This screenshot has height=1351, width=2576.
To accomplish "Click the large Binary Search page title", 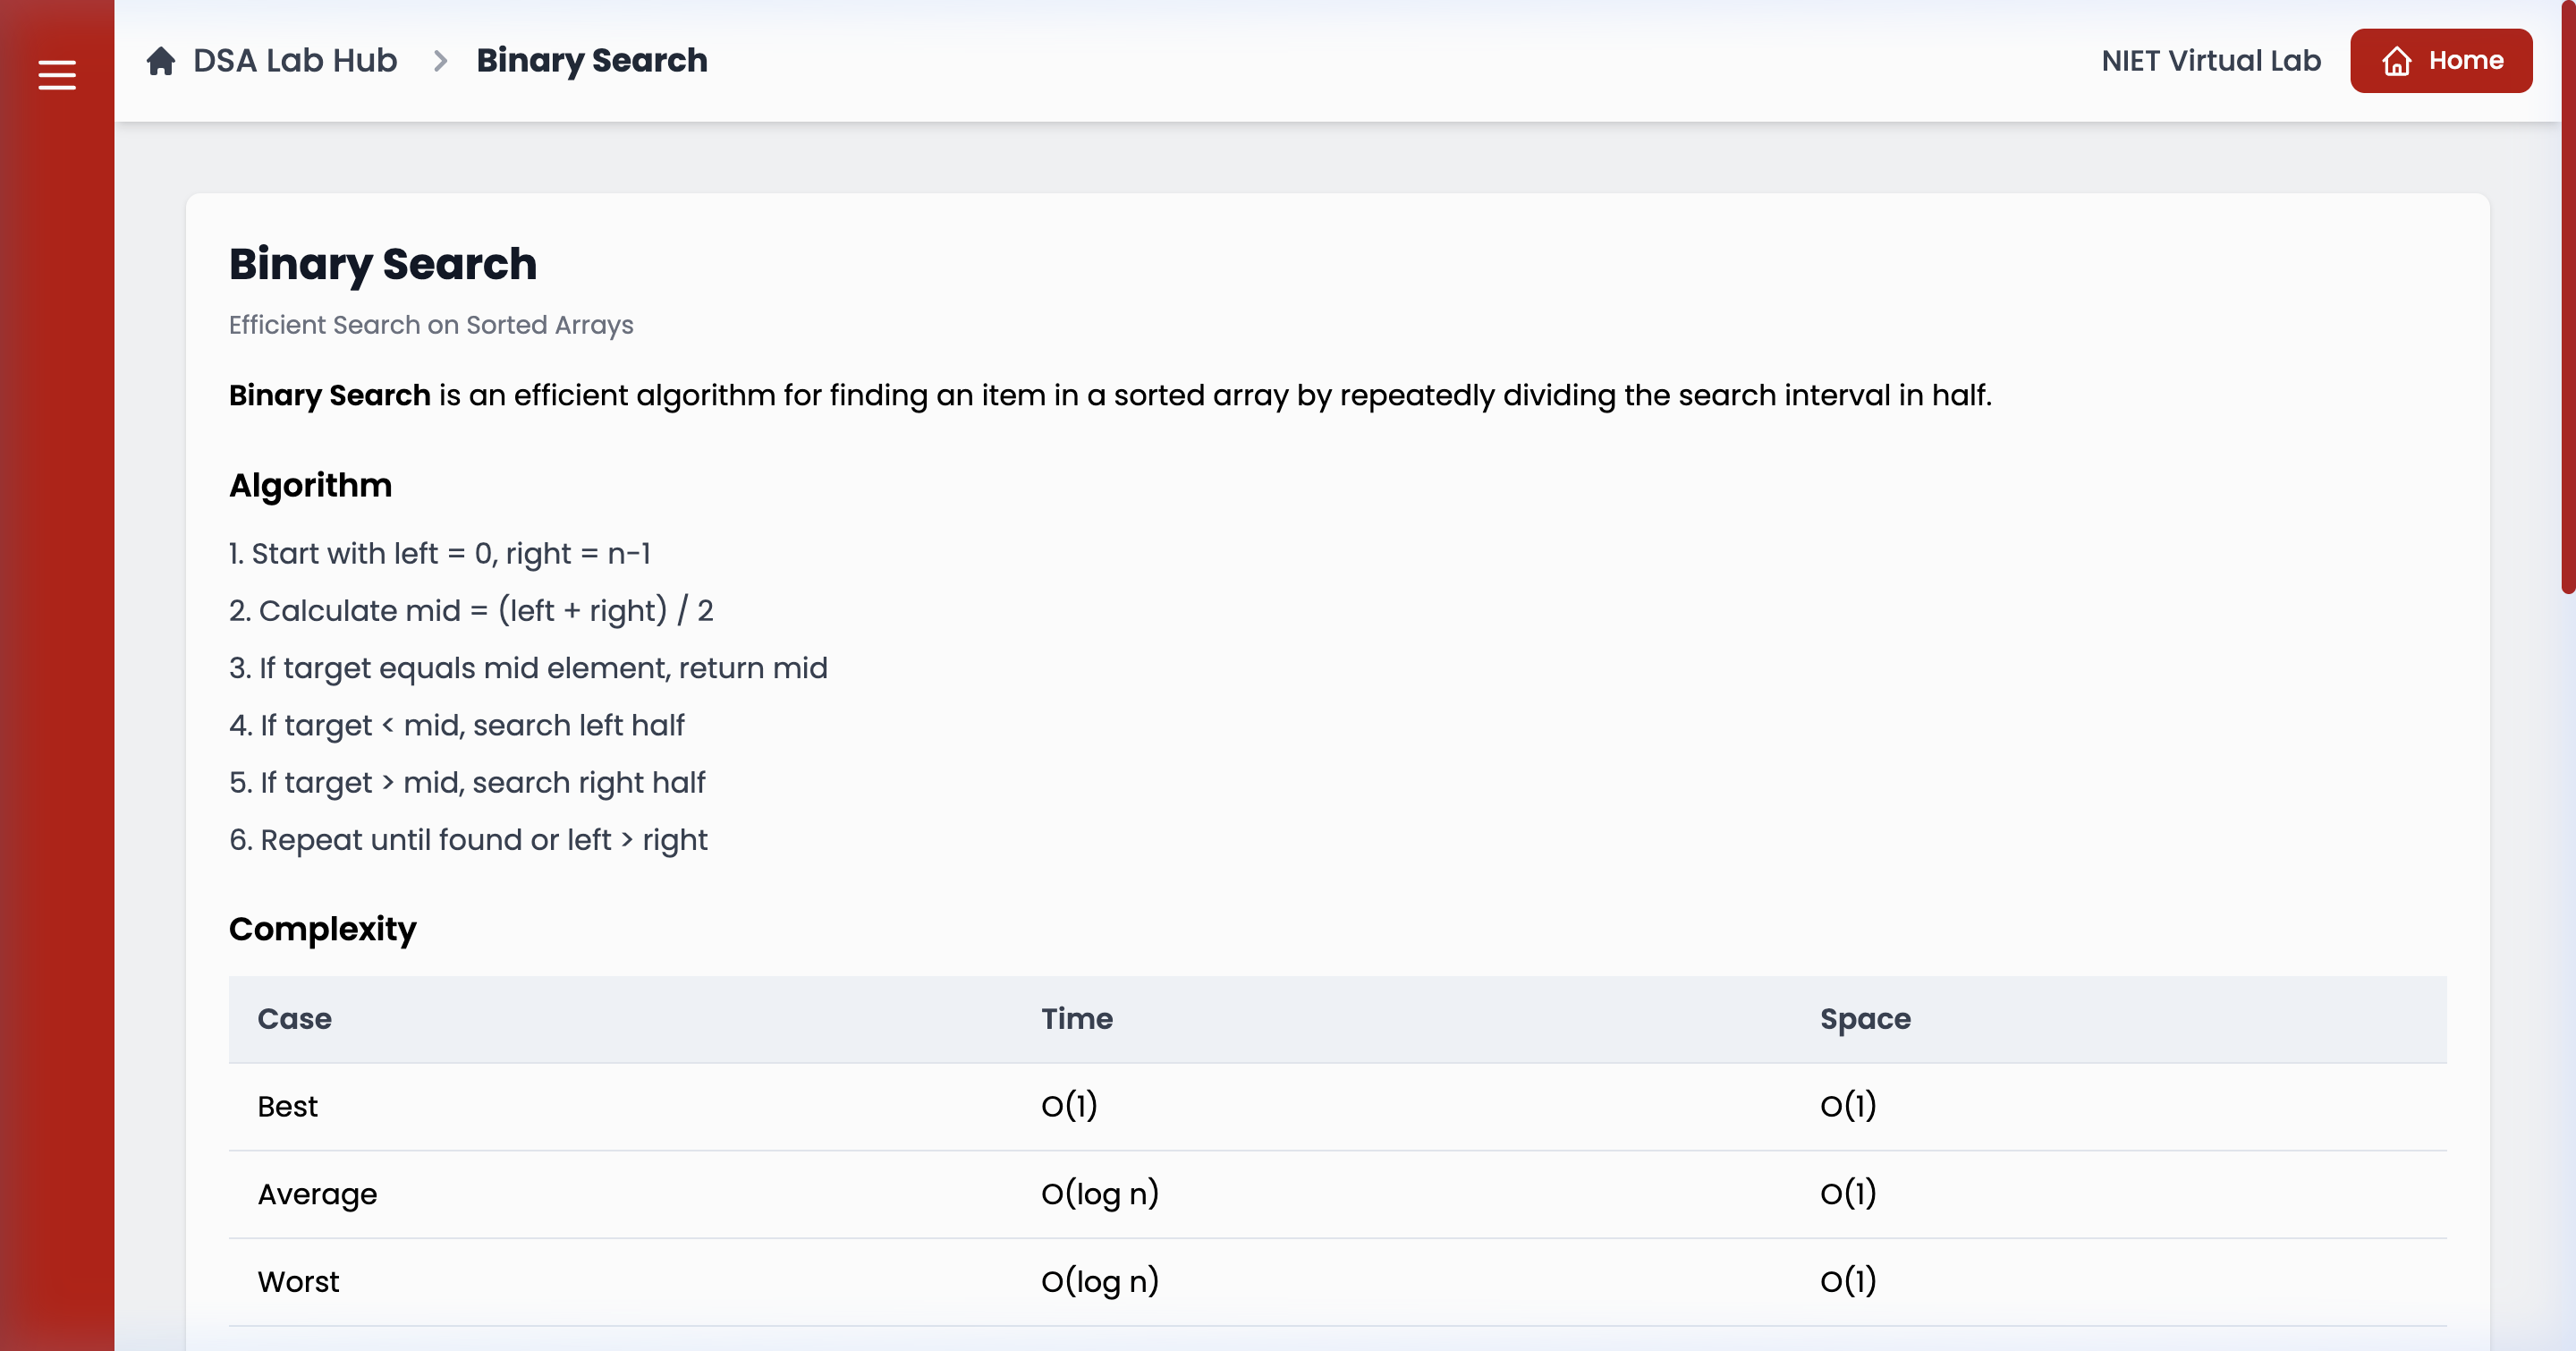I will (x=382, y=264).
